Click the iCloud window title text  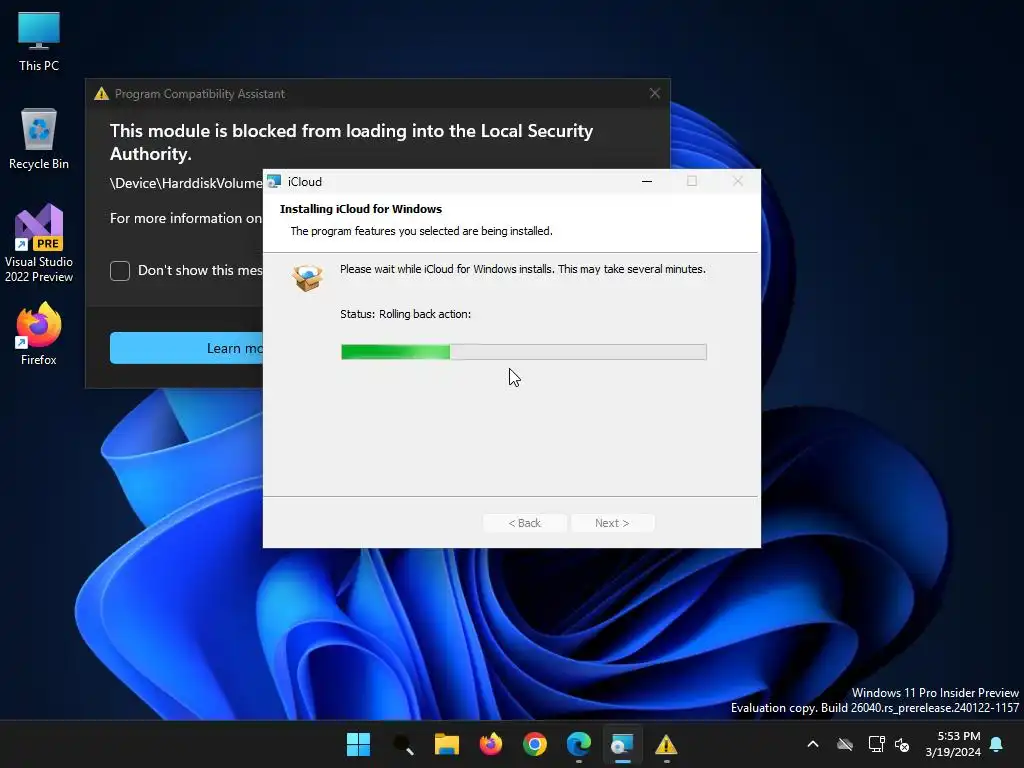(x=305, y=182)
